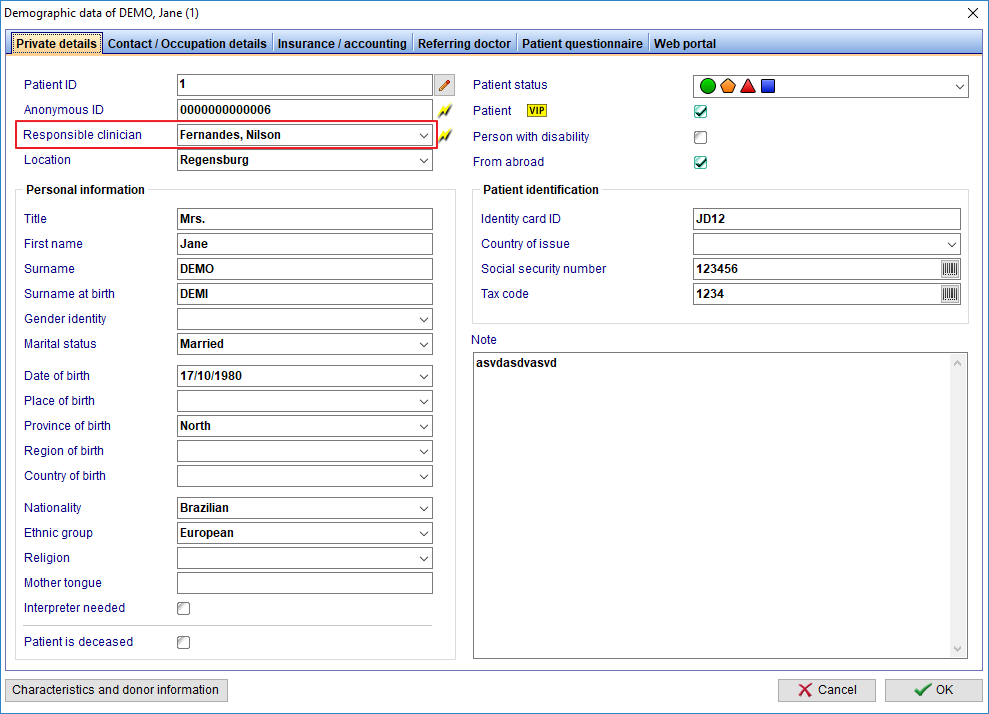
Task: Click Characteristics and donor information button
Action: click(116, 690)
